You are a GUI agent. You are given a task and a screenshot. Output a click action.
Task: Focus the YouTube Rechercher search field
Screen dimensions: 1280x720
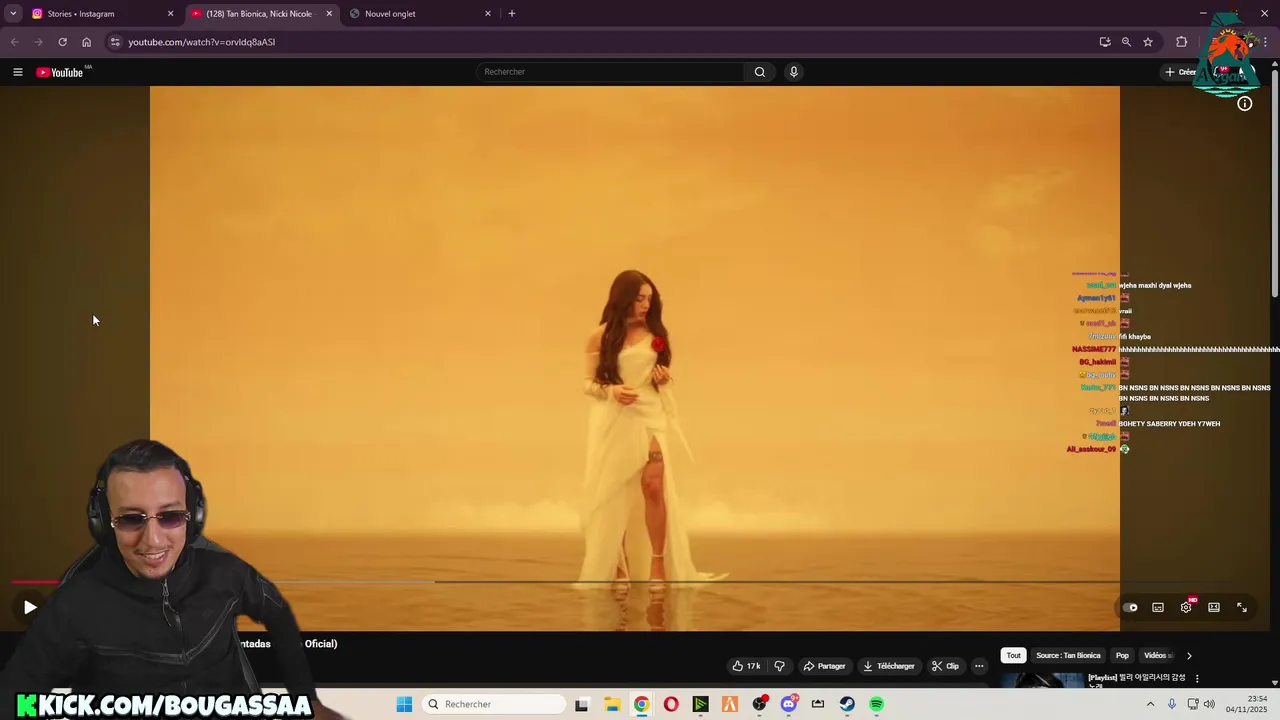(x=611, y=72)
